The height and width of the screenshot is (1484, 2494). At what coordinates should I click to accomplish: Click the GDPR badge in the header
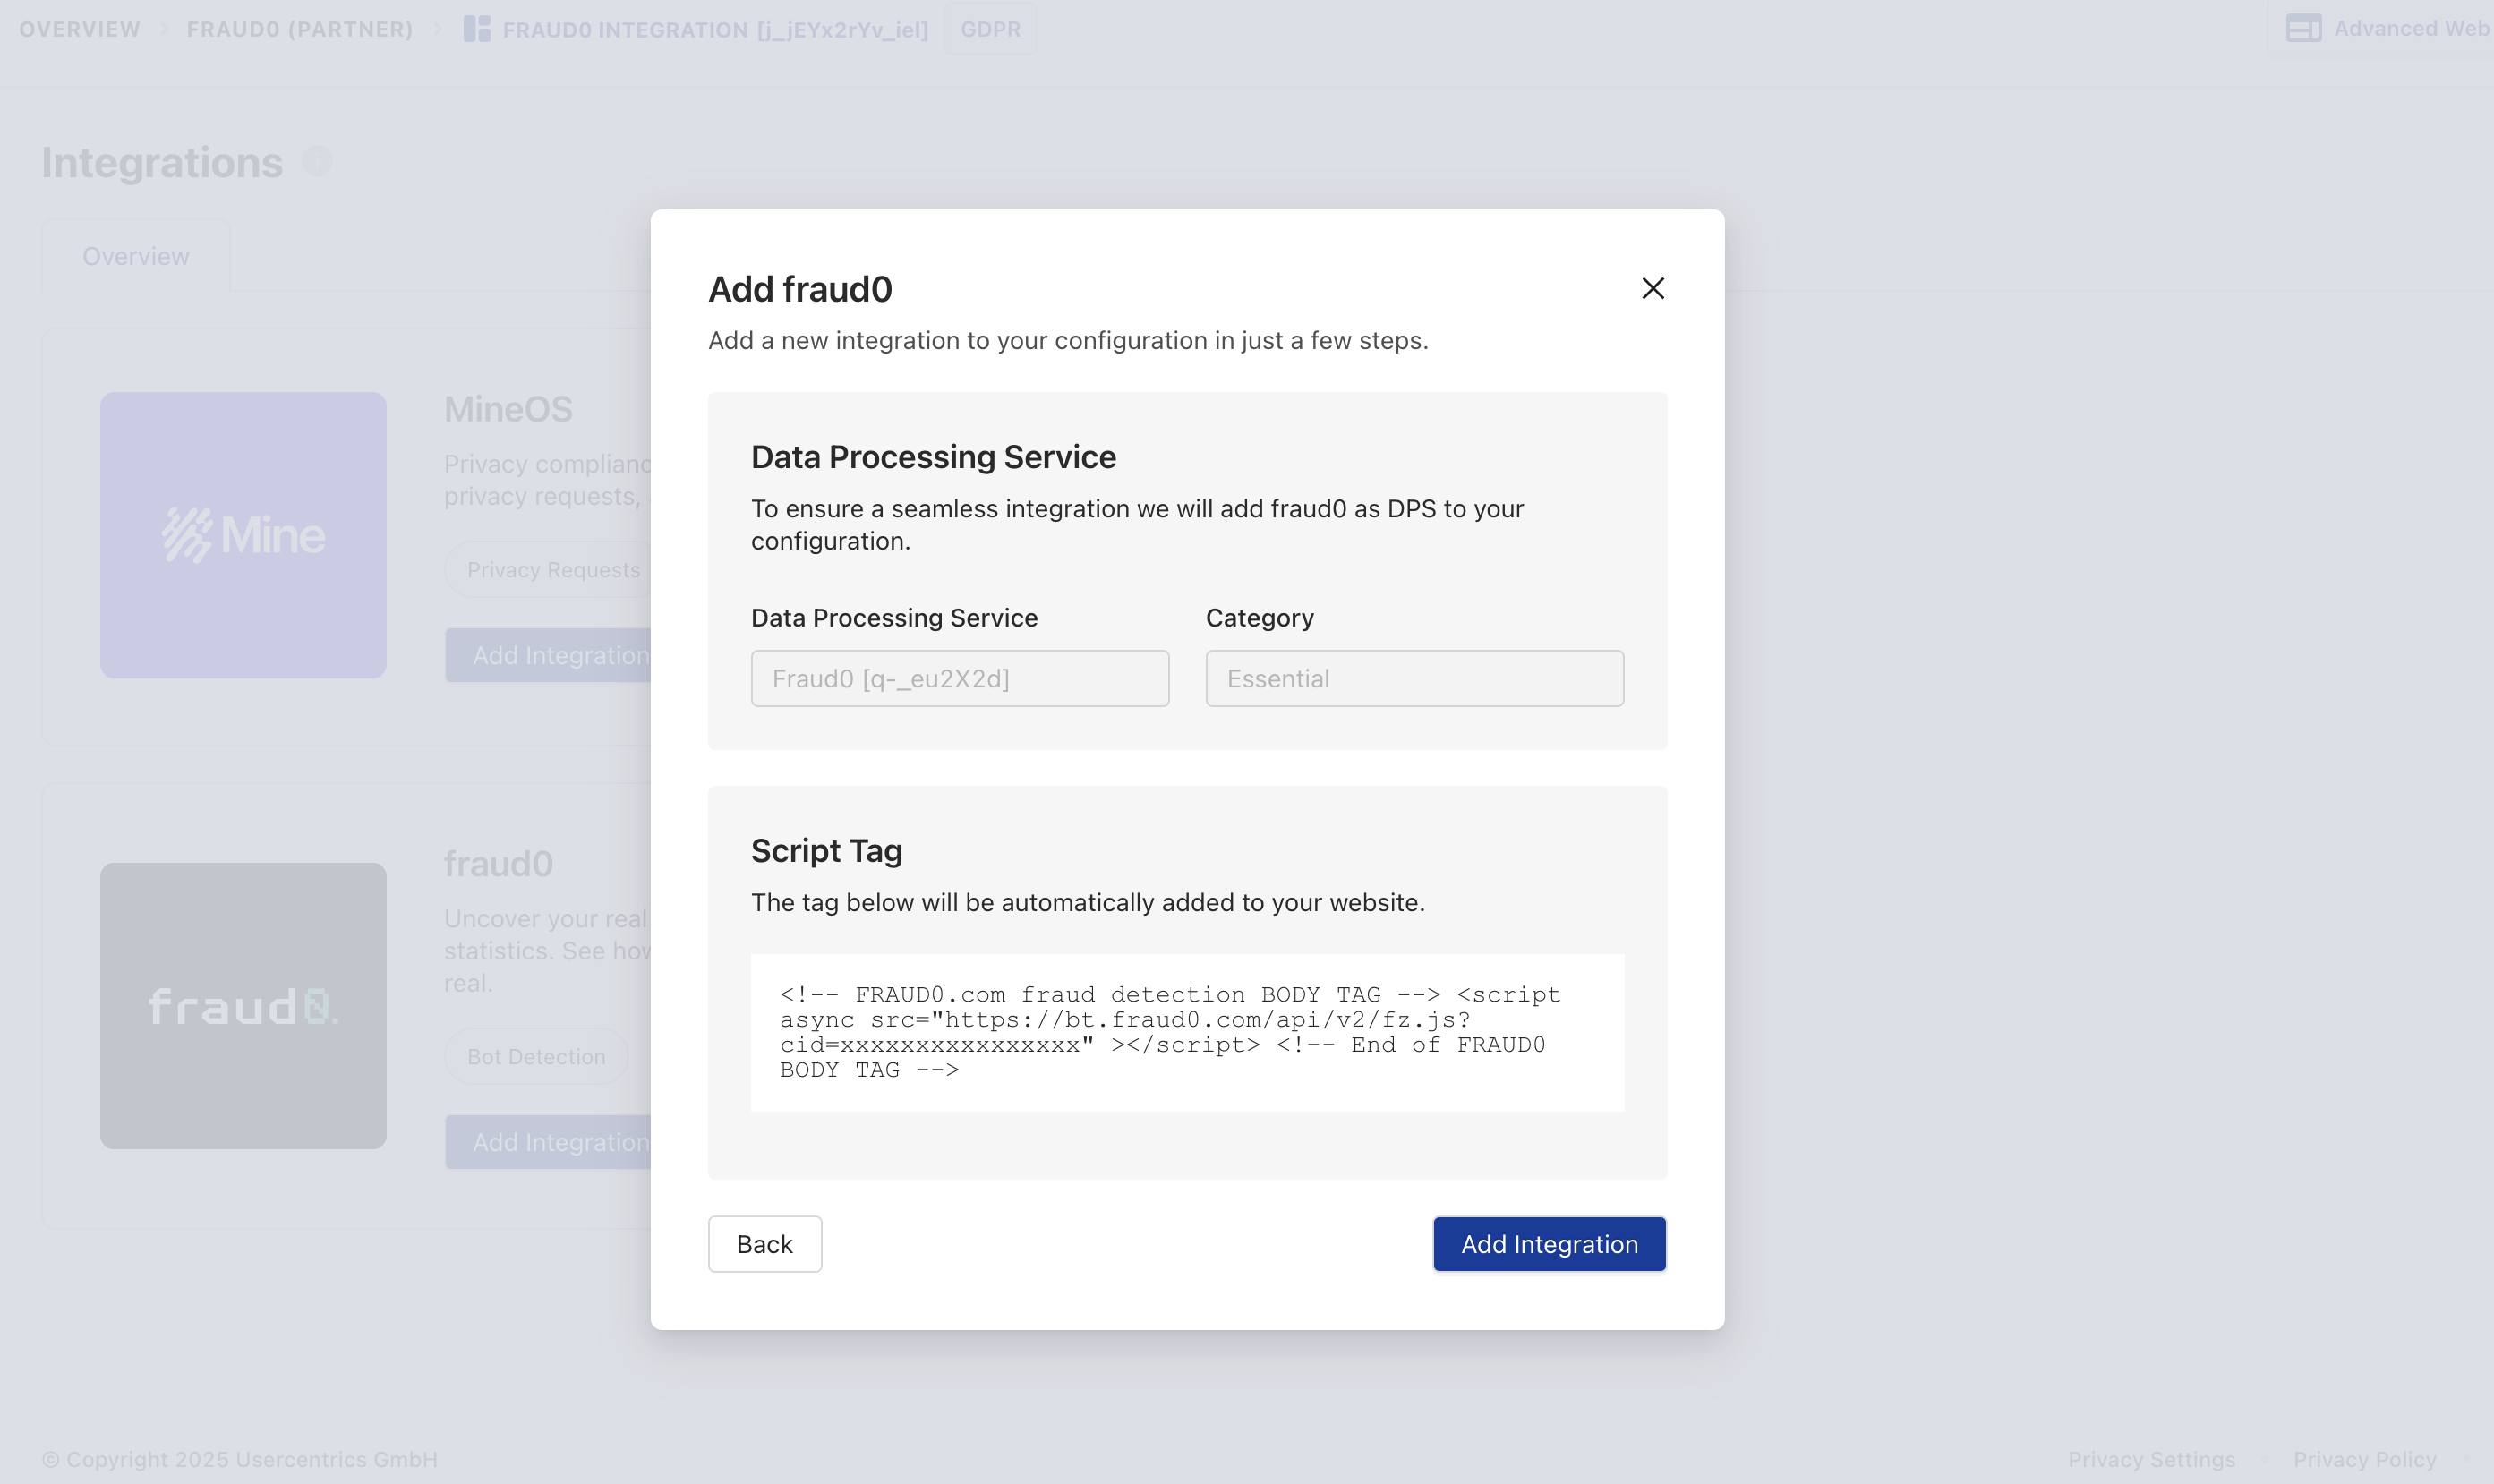click(989, 28)
